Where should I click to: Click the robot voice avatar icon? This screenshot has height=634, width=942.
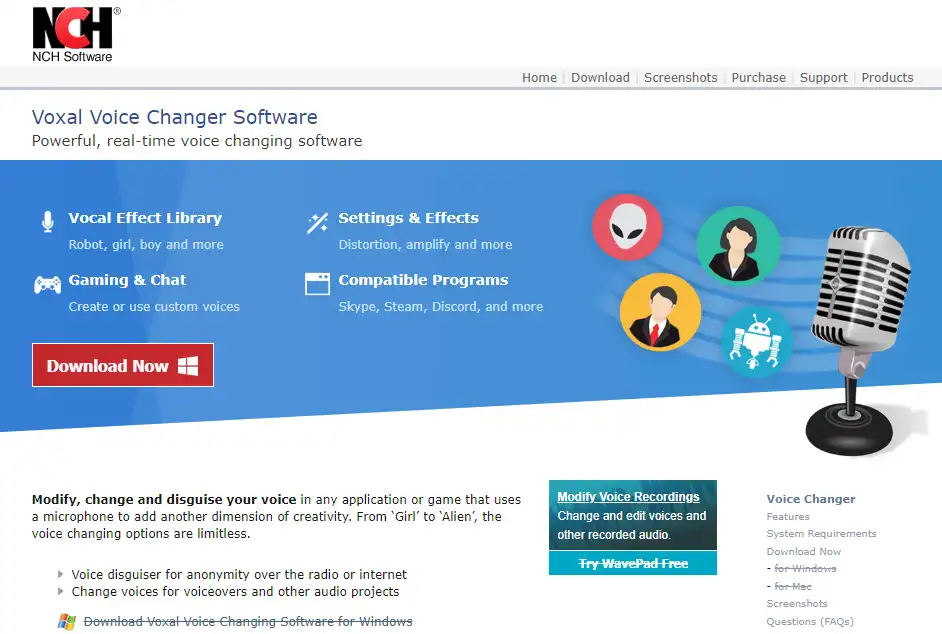tap(756, 342)
